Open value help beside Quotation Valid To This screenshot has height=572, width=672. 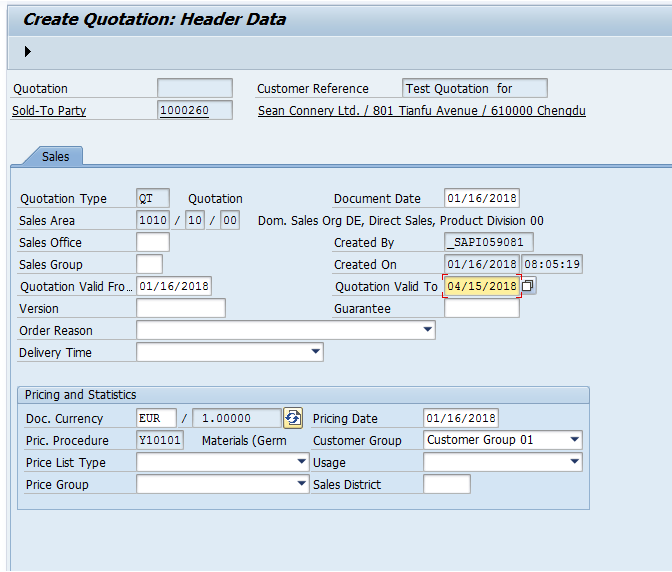pyautogui.click(x=528, y=286)
